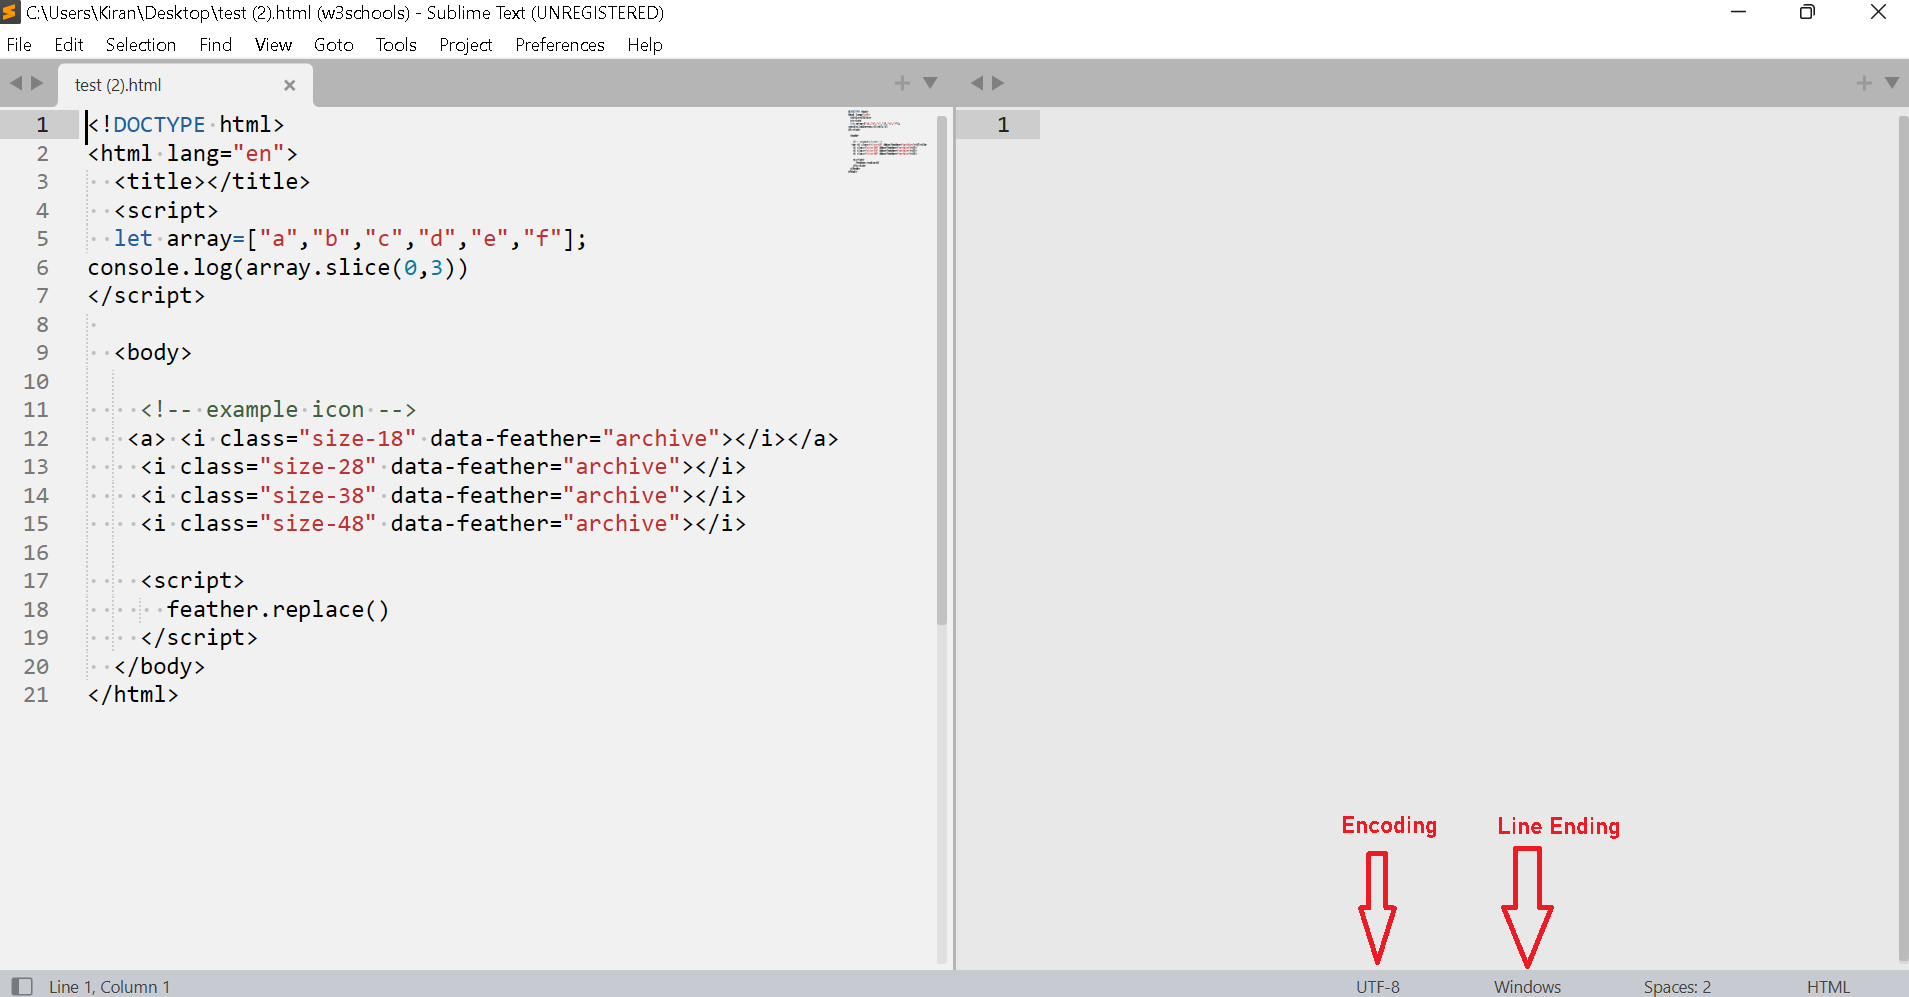Image resolution: width=1909 pixels, height=997 pixels.
Task: Open a new tab with the + icon
Action: (x=903, y=83)
